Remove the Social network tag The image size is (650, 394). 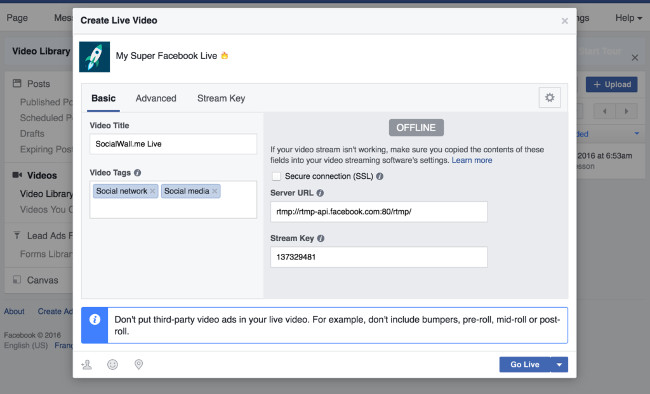(153, 191)
